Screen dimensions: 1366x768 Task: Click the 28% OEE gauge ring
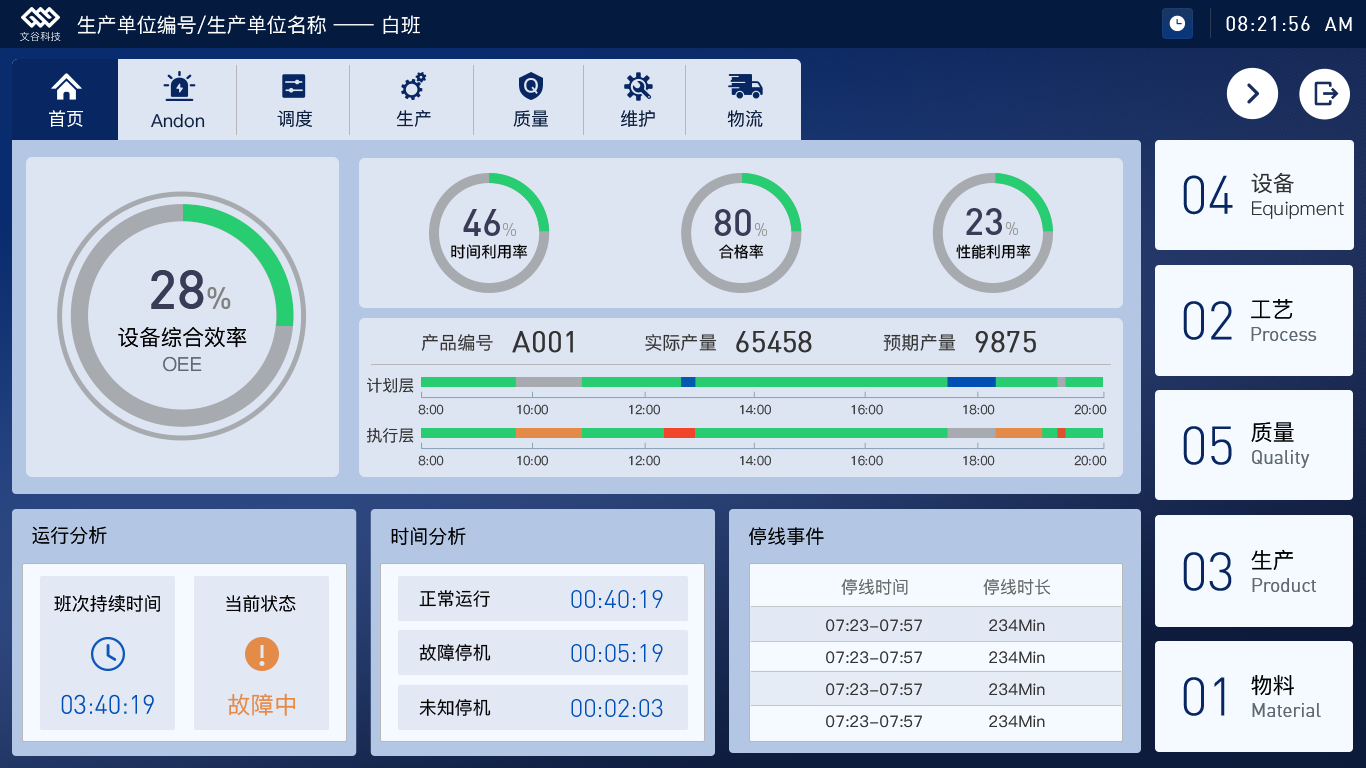182,316
